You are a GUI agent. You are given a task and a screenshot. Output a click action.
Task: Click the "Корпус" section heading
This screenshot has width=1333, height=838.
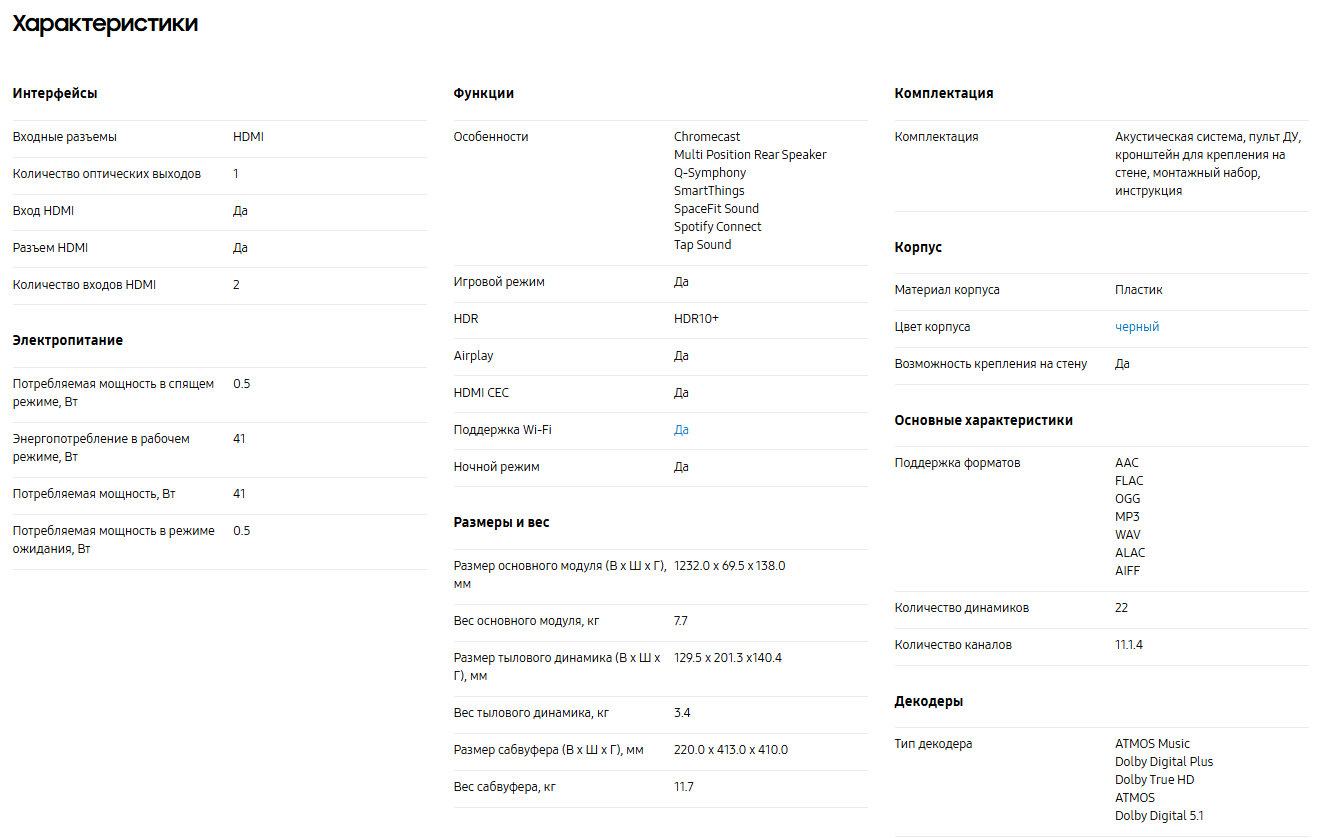(x=918, y=247)
